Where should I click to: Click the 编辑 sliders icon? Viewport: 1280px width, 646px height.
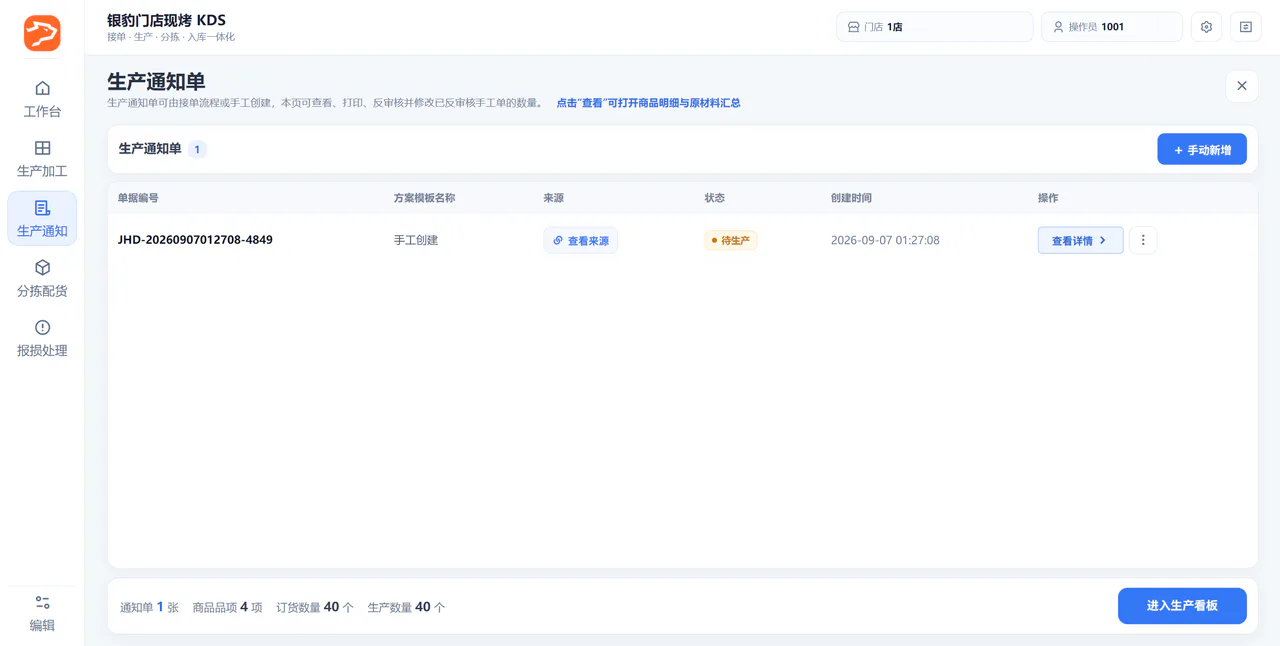point(42,602)
